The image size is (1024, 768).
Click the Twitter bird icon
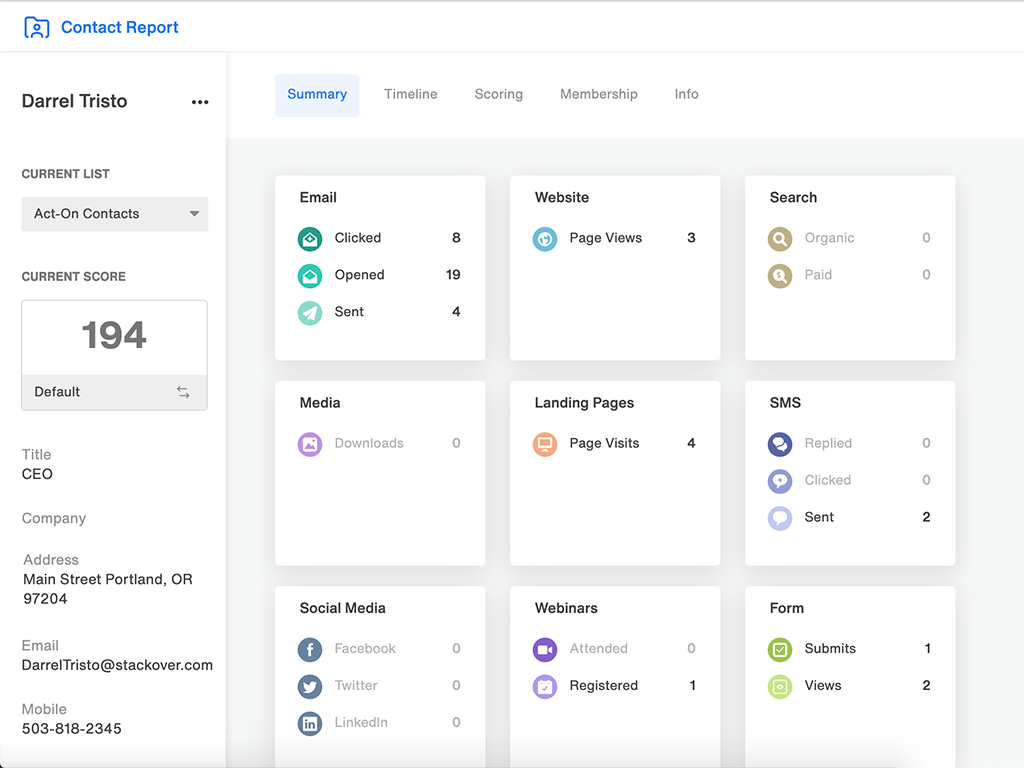tap(310, 686)
